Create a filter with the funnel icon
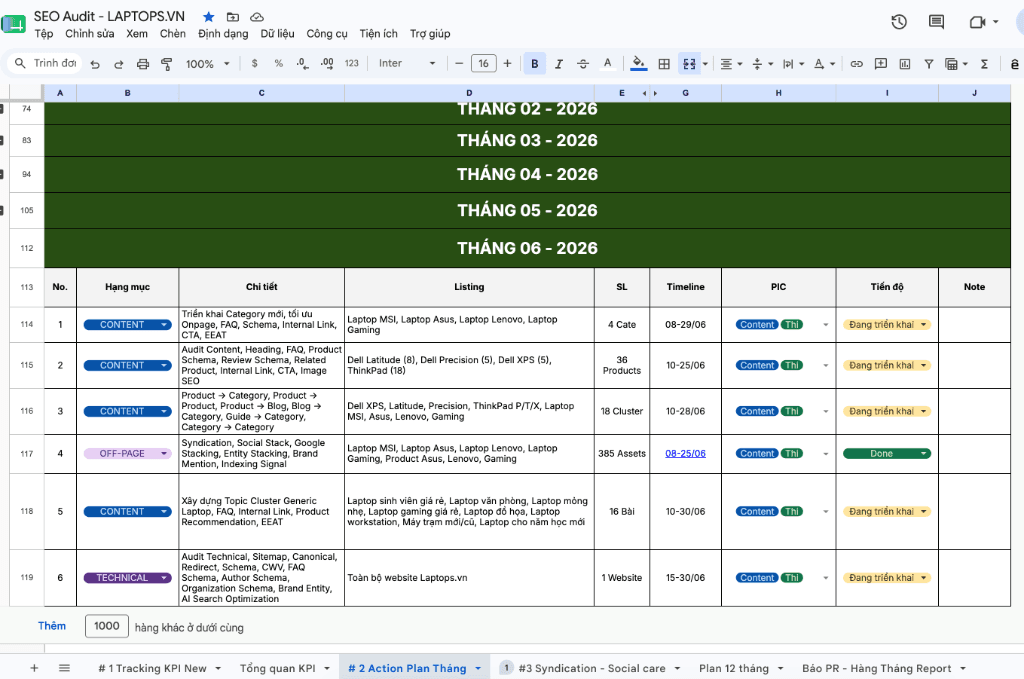This screenshot has height=679, width=1024. (x=929, y=63)
